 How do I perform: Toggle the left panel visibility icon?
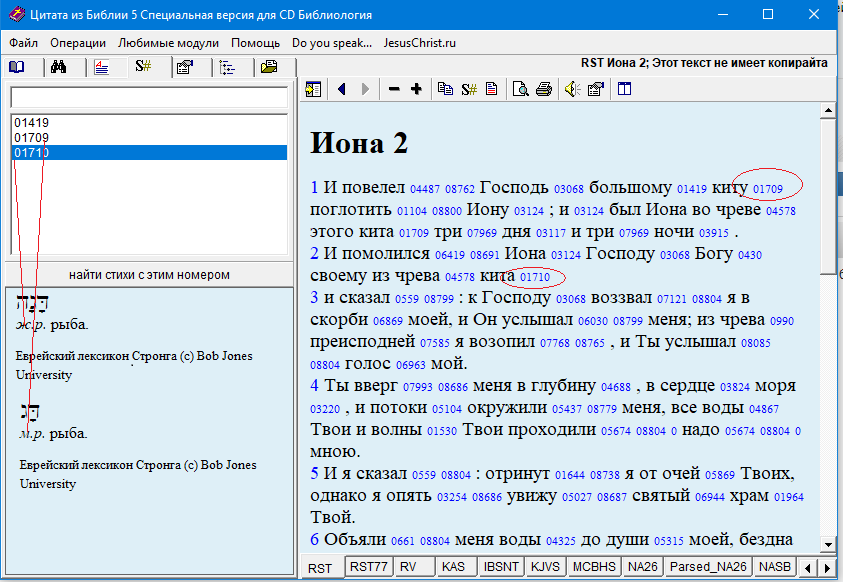click(x=313, y=89)
